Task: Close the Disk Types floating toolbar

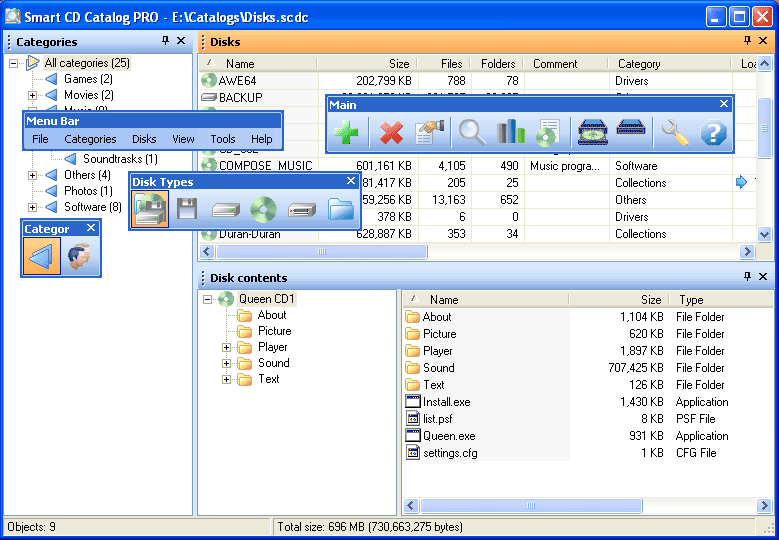Action: tap(351, 181)
